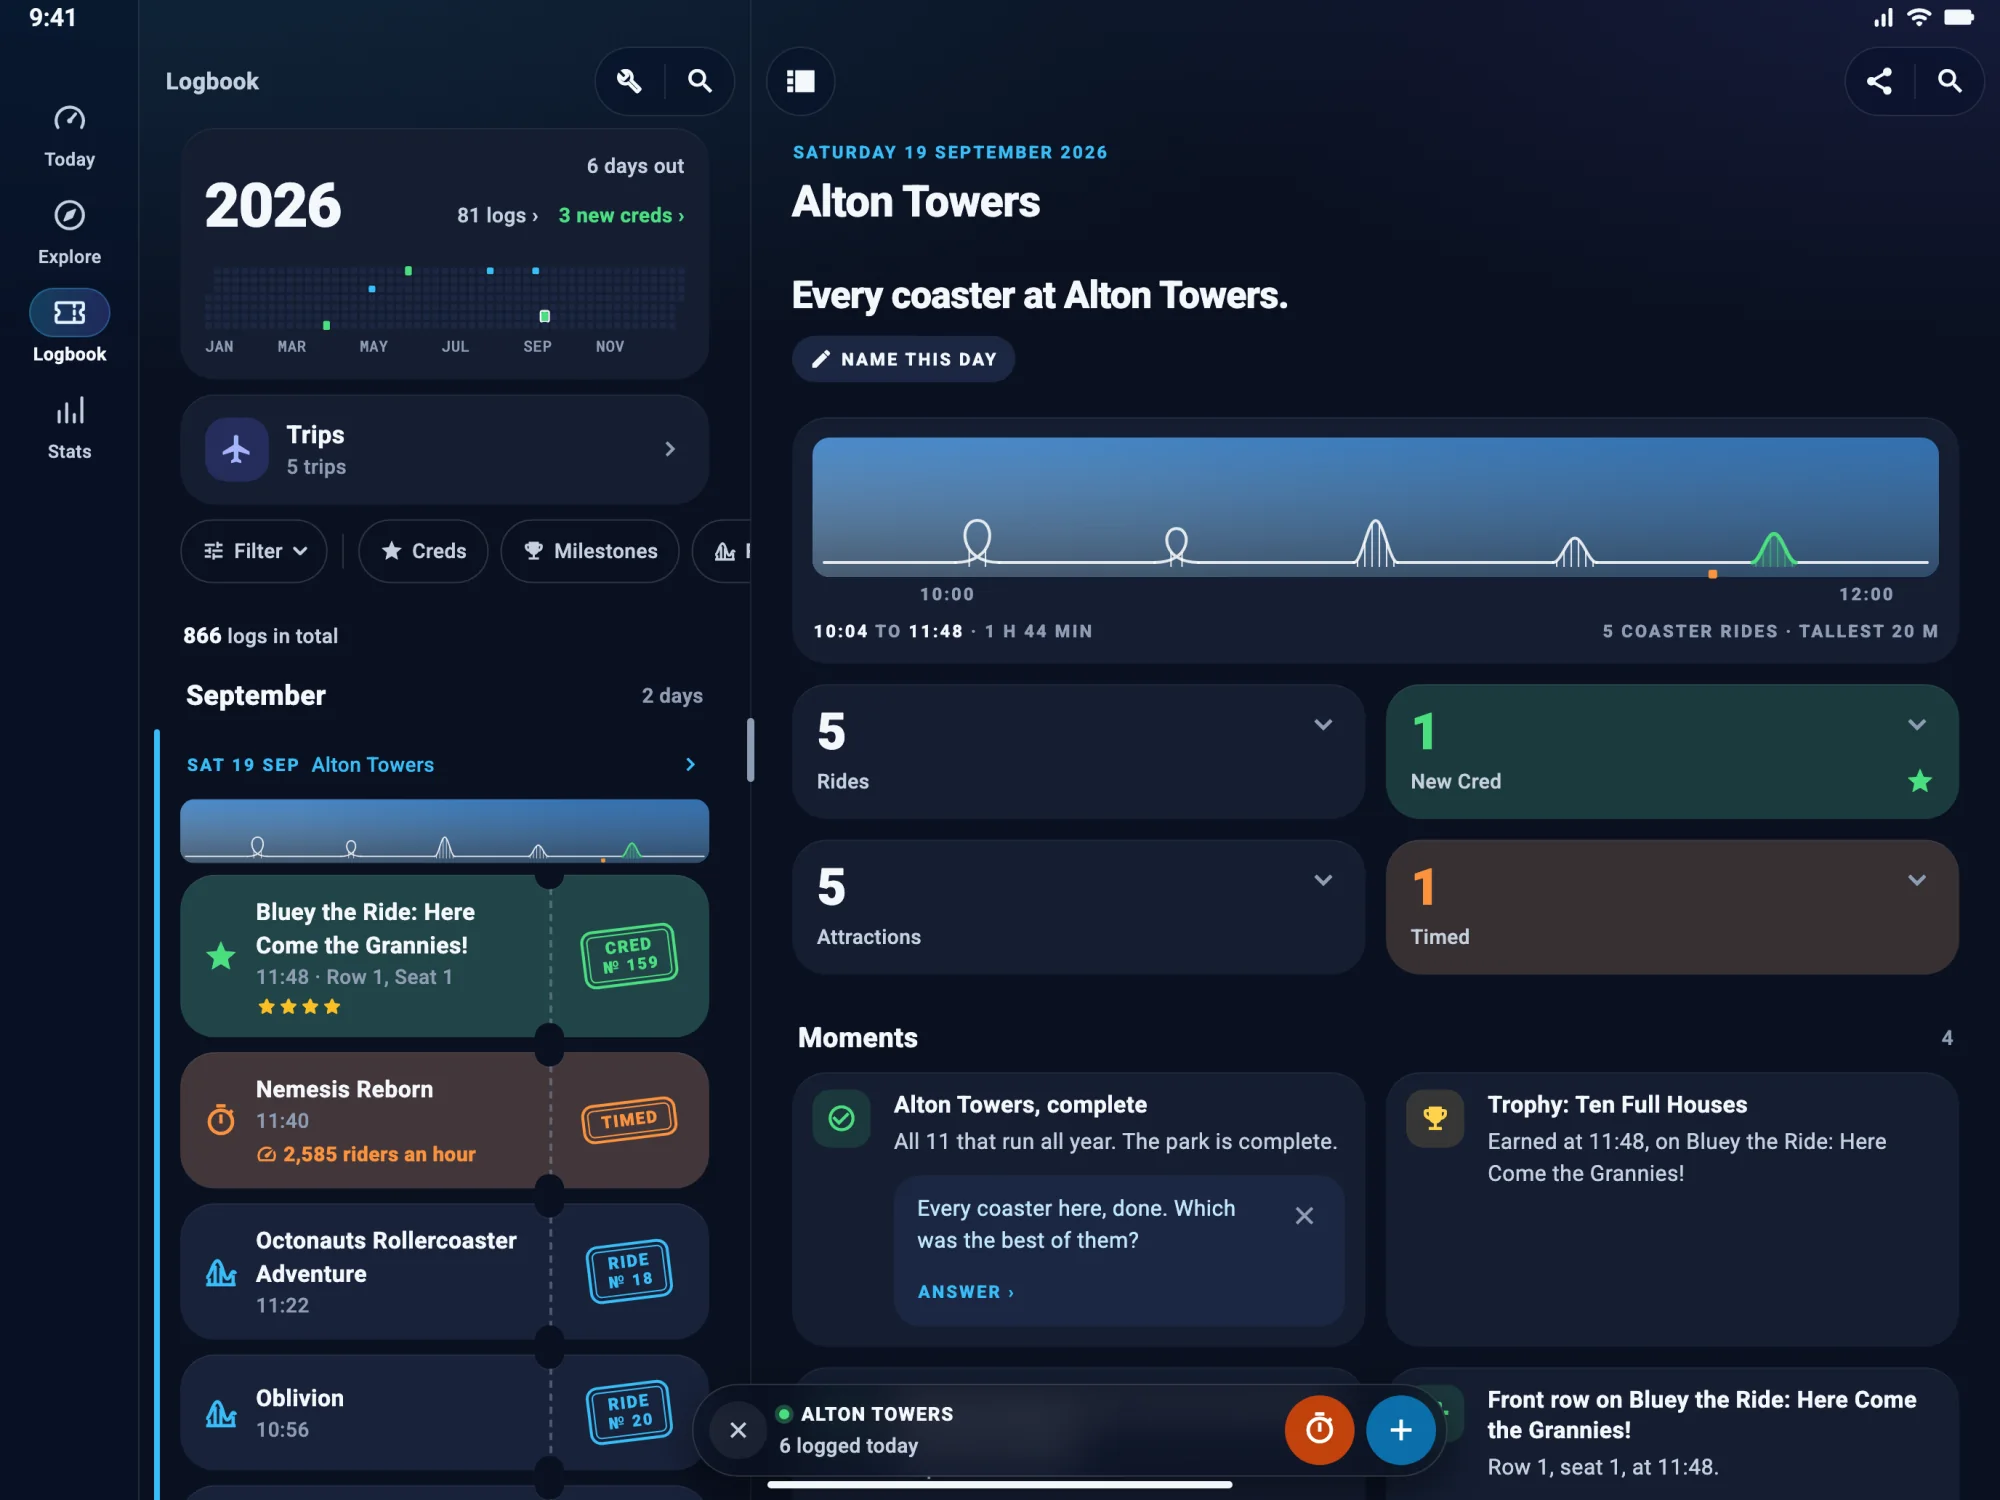The image size is (2000, 1500).
Task: Click the orange marker on ride timeline
Action: [x=1713, y=574]
